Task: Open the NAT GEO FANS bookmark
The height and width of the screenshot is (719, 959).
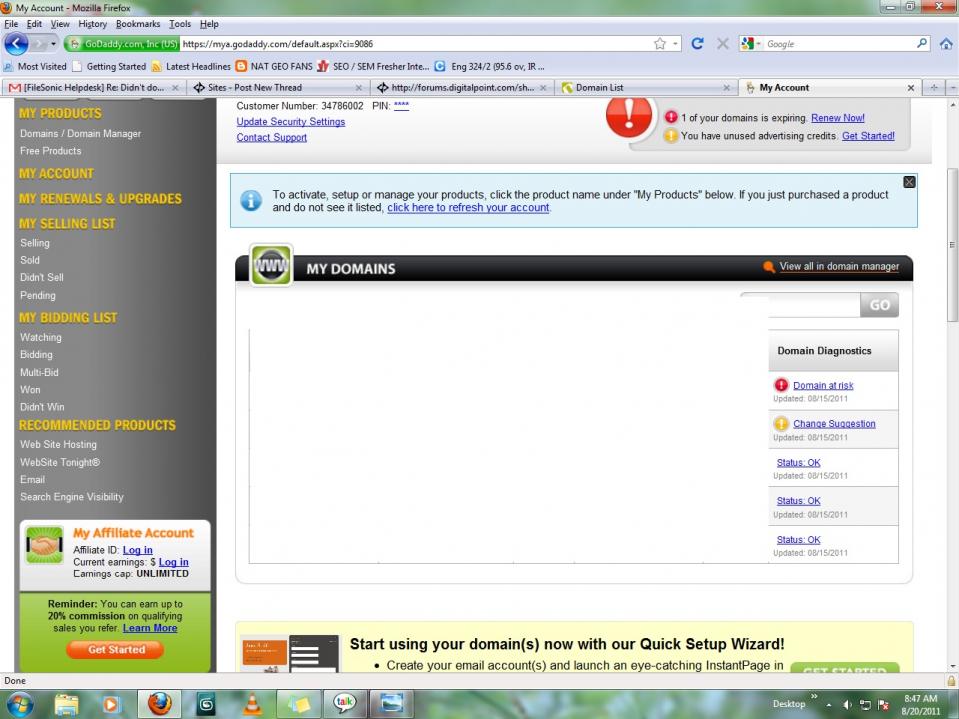Action: click(274, 66)
